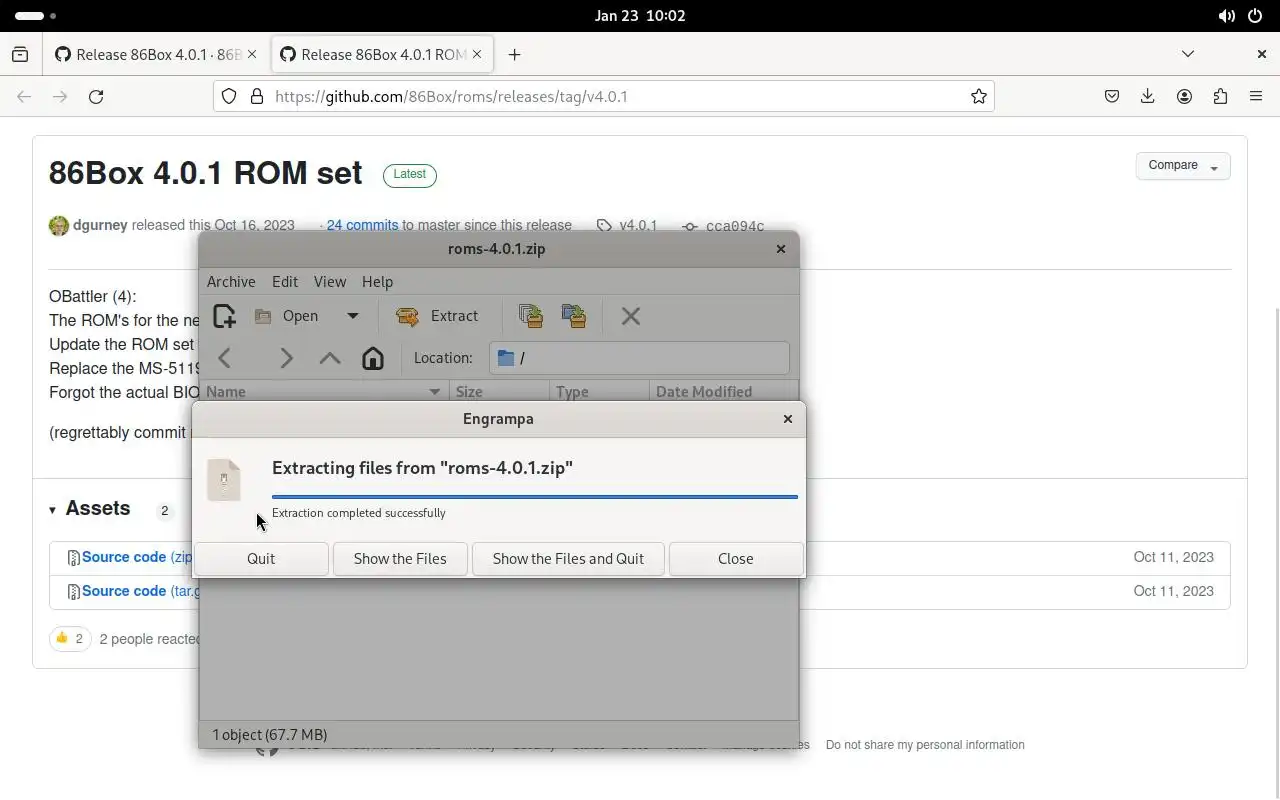The width and height of the screenshot is (1280, 800).
Task: Open the Firefox hamburger menu
Action: (x=1256, y=97)
